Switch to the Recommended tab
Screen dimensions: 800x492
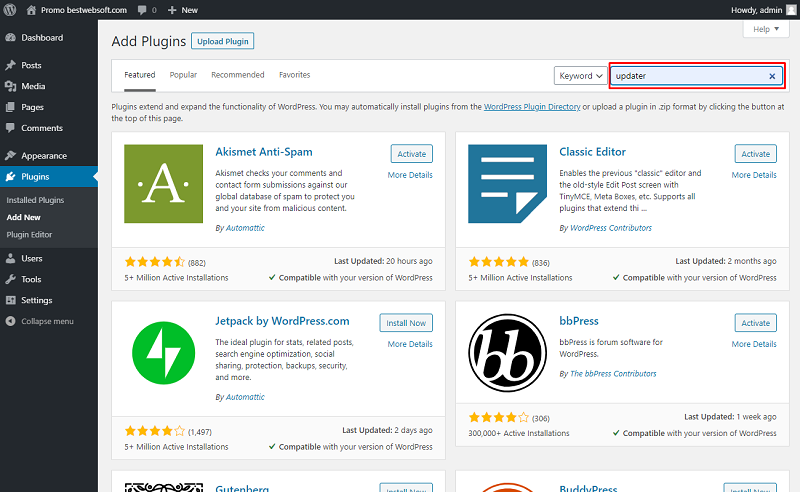(238, 75)
